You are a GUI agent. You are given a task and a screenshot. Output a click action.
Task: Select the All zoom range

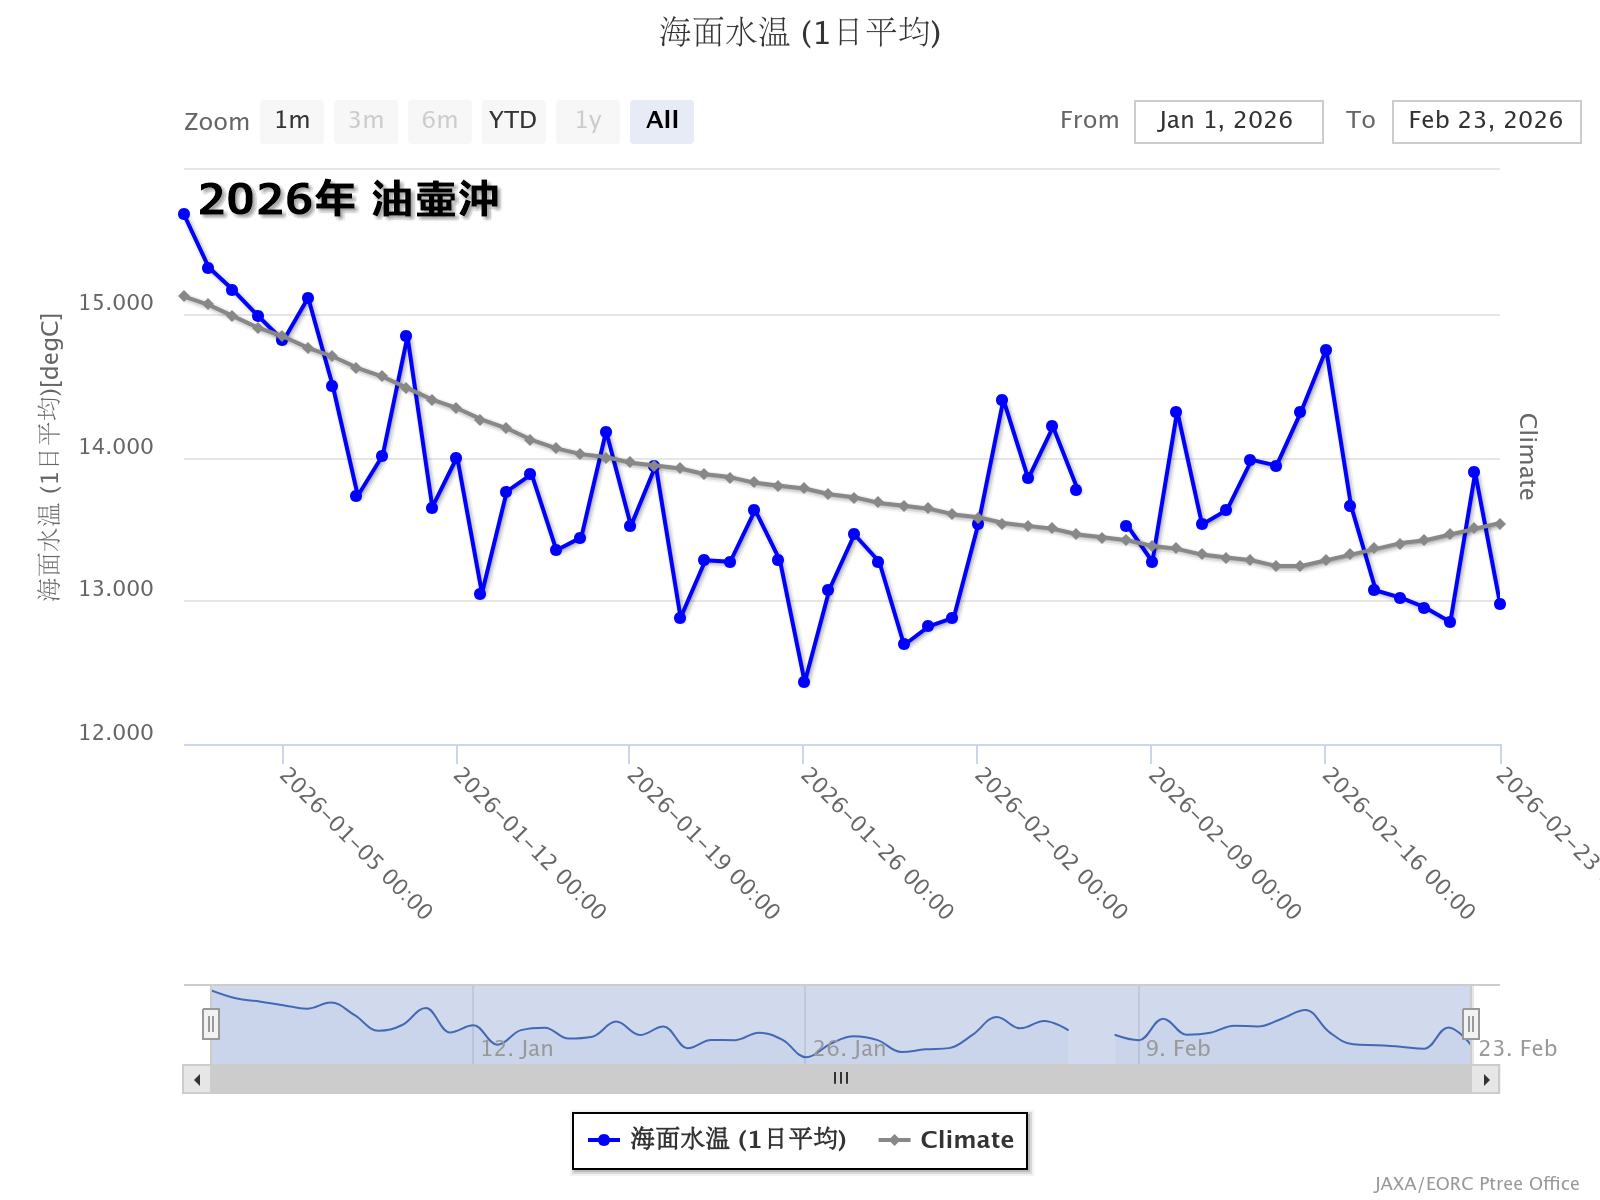click(x=662, y=121)
